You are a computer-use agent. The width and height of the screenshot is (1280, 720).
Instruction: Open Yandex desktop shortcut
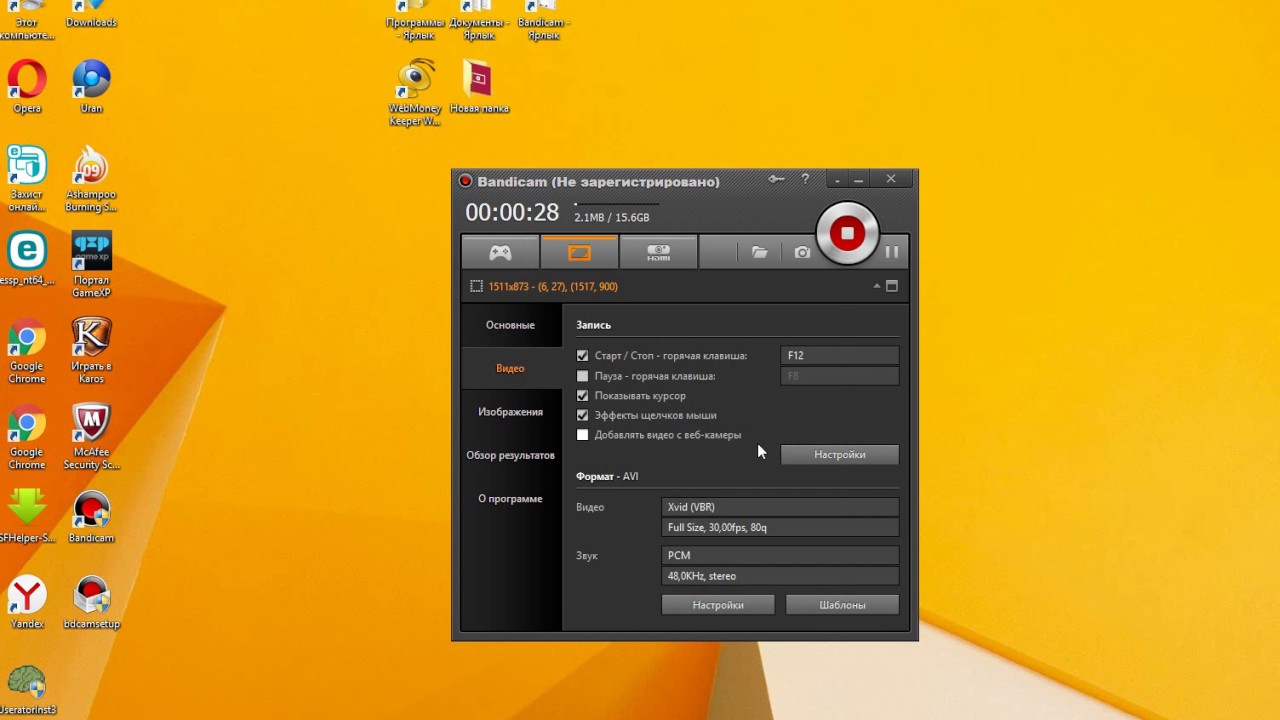tap(27, 603)
